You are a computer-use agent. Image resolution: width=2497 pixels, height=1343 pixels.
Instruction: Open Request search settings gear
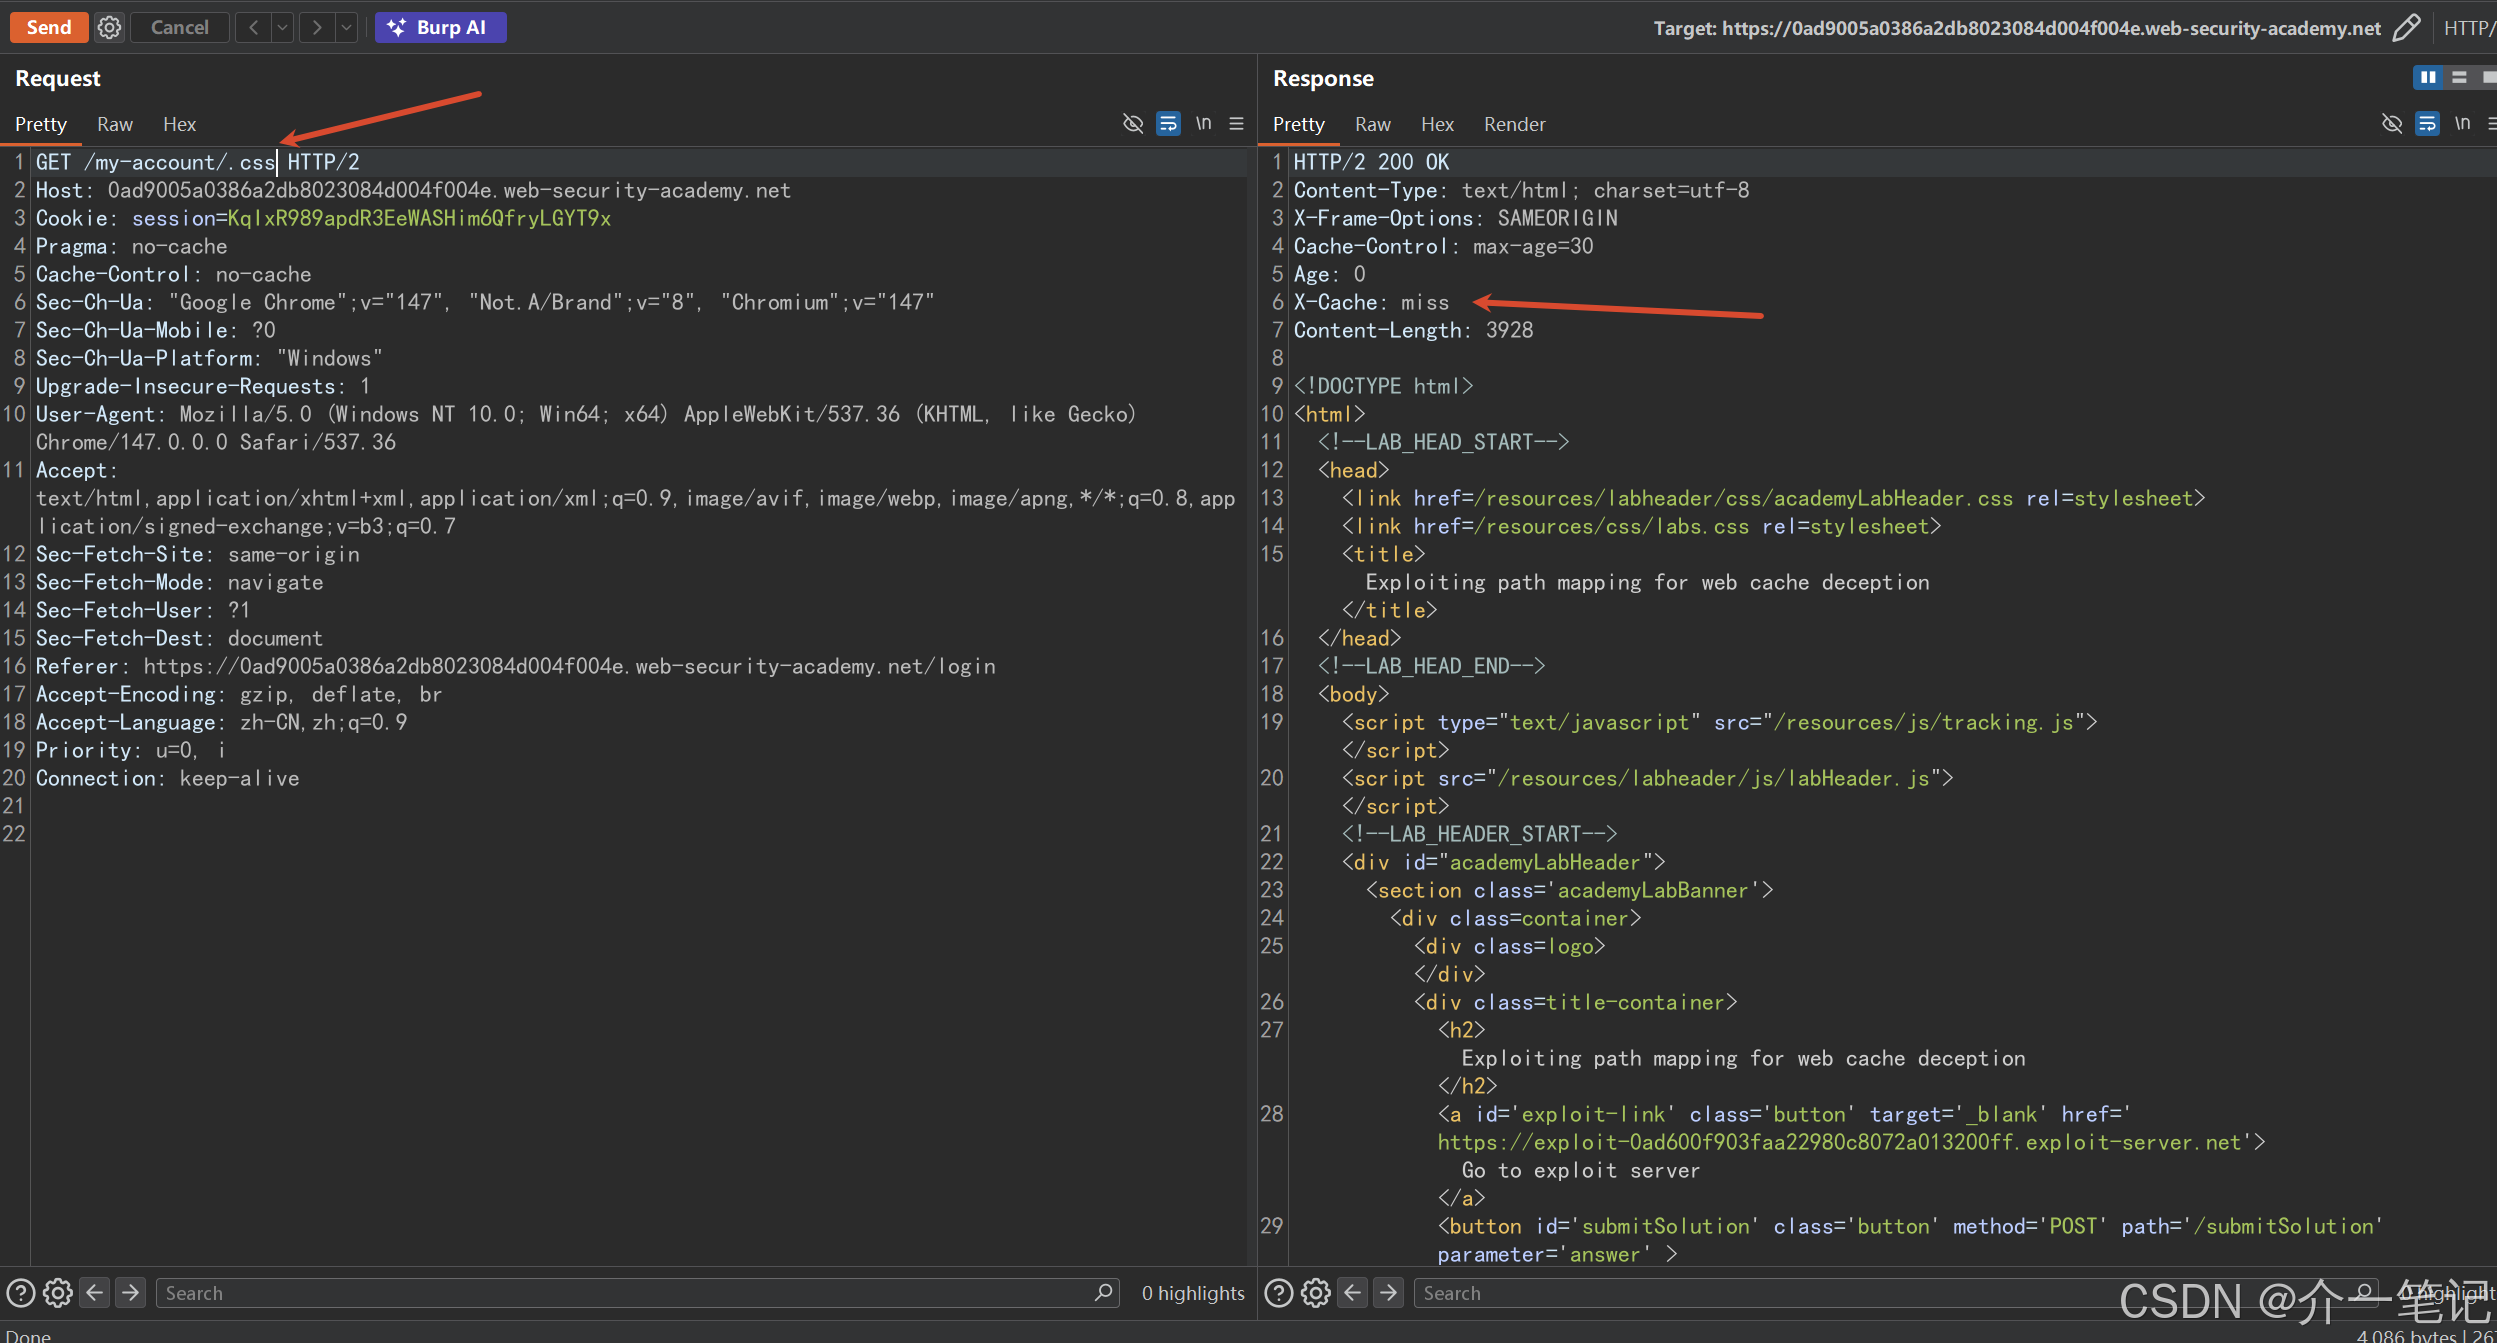click(x=58, y=1293)
